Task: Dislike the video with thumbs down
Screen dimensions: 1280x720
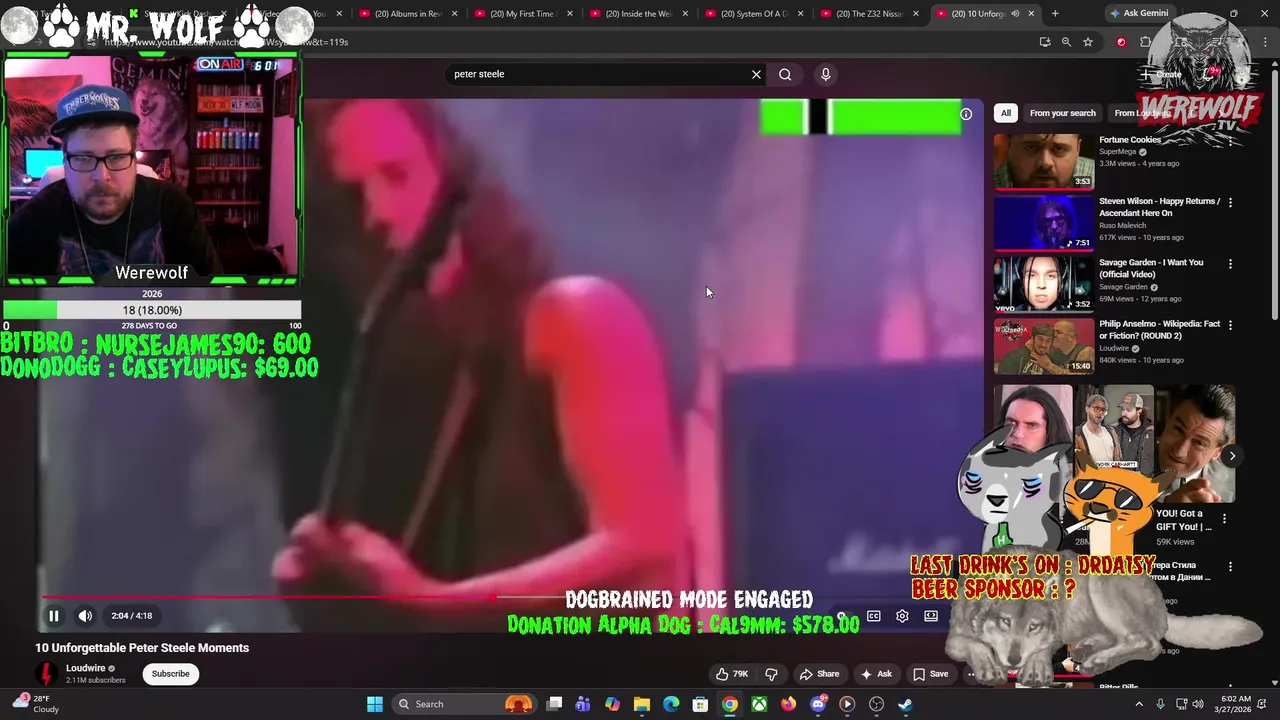Action: [x=771, y=674]
